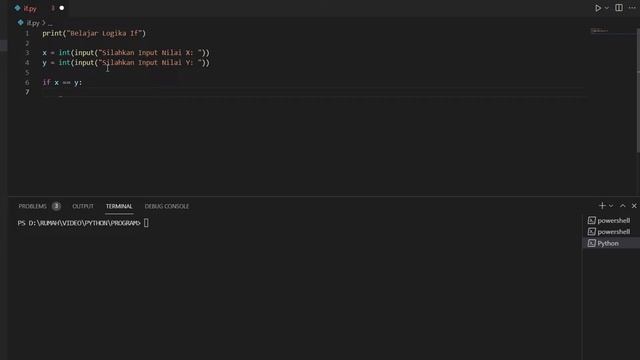The image size is (640, 360).
Task: Select the first powershell terminal
Action: pyautogui.click(x=611, y=220)
